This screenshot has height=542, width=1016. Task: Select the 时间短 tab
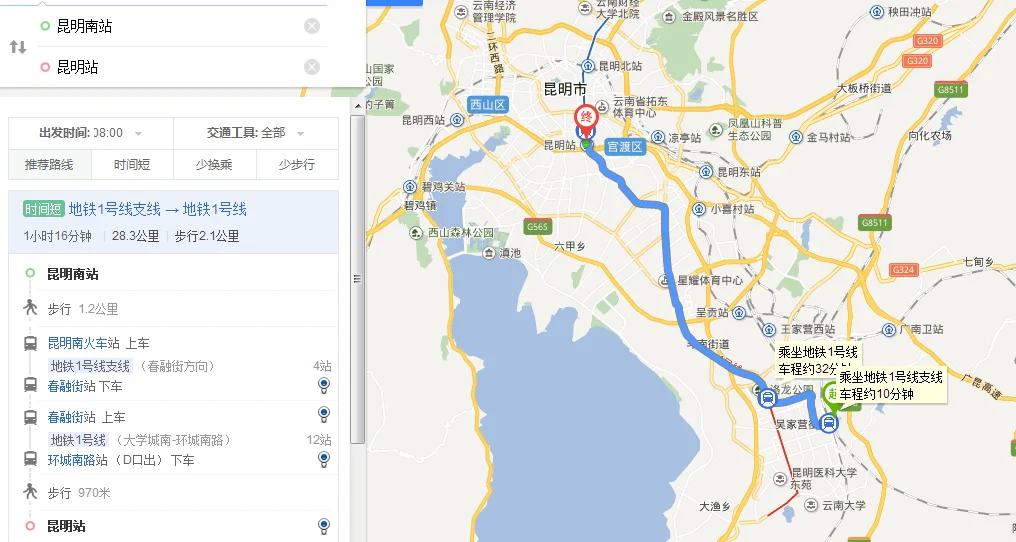132,165
